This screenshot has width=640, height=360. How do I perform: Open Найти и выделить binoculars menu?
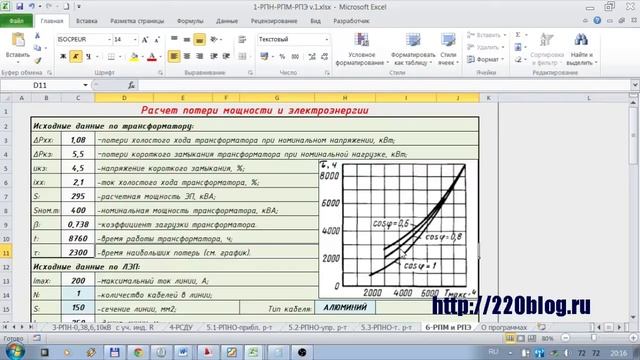(582, 49)
